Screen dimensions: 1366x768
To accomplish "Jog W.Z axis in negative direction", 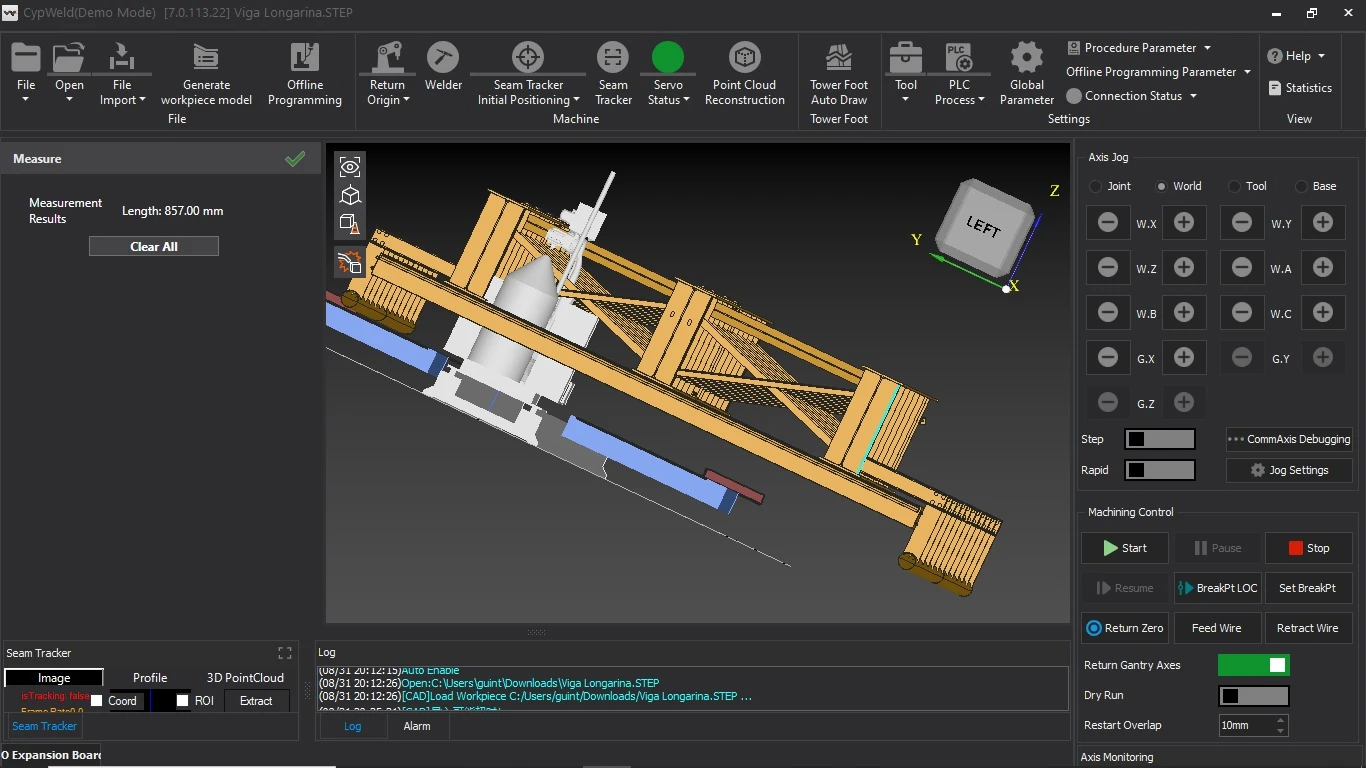I will pos(1108,268).
